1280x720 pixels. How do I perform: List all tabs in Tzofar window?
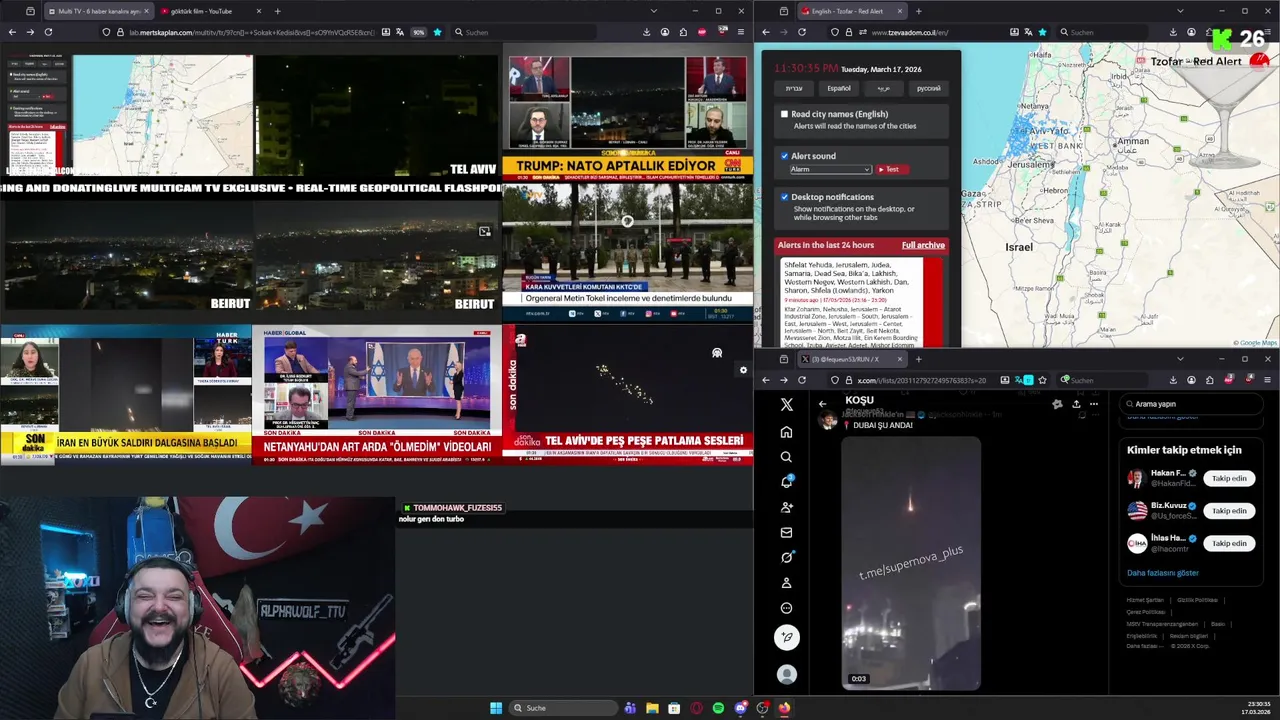[x=1180, y=11]
